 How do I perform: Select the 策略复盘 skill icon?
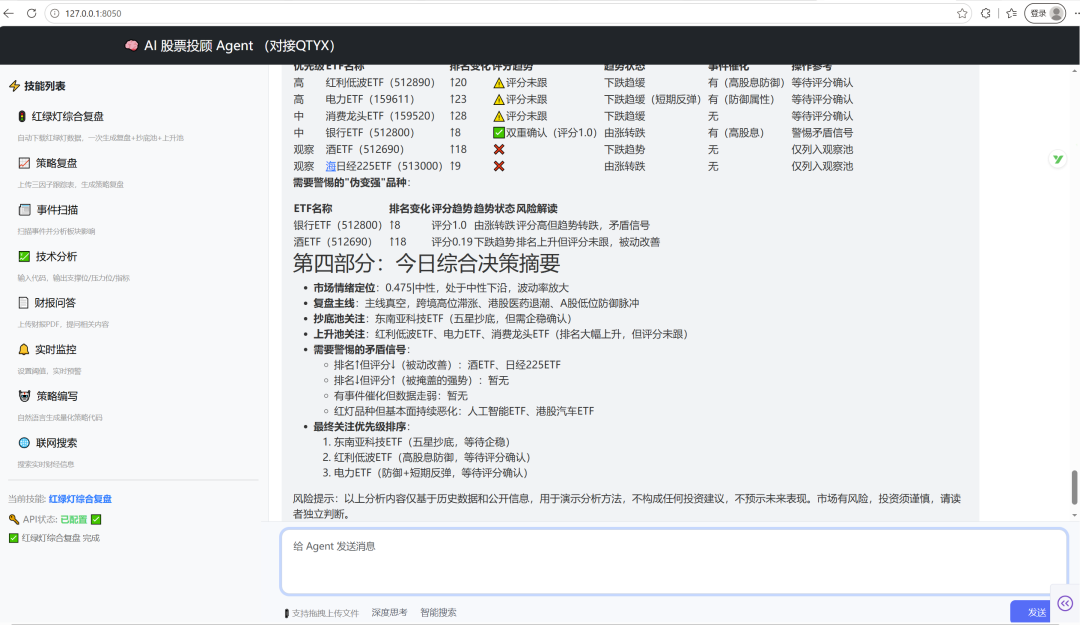tap(24, 163)
